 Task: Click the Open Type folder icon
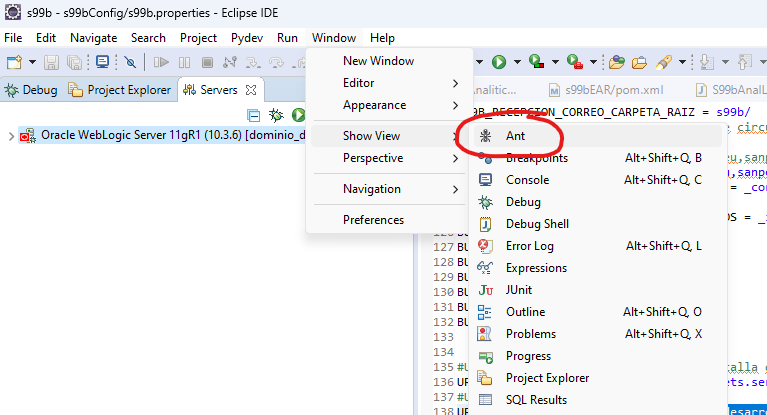[616, 62]
